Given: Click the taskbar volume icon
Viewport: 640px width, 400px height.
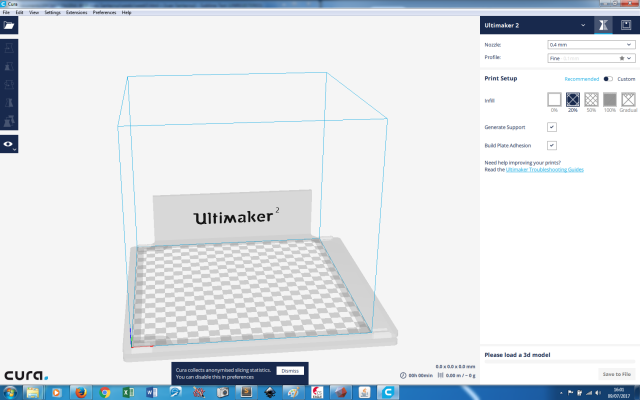Looking at the screenshot, I should point(598,393).
